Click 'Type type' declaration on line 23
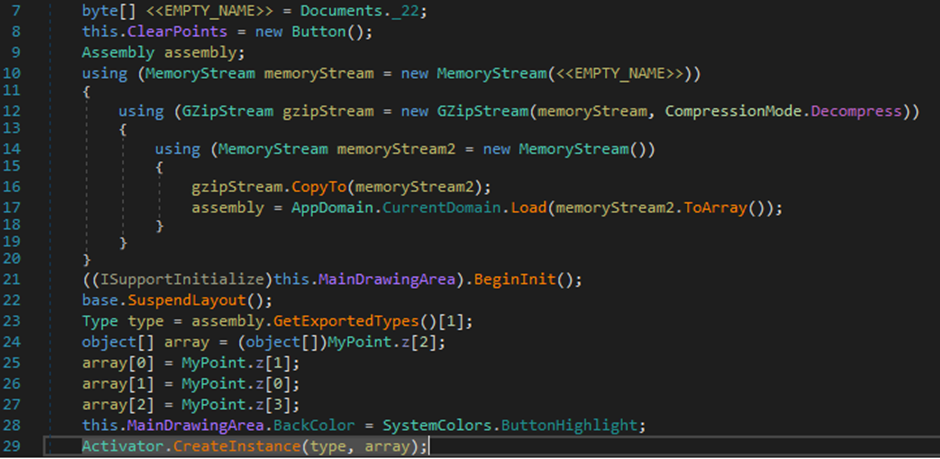Image resolution: width=940 pixels, height=459 pixels. point(123,322)
